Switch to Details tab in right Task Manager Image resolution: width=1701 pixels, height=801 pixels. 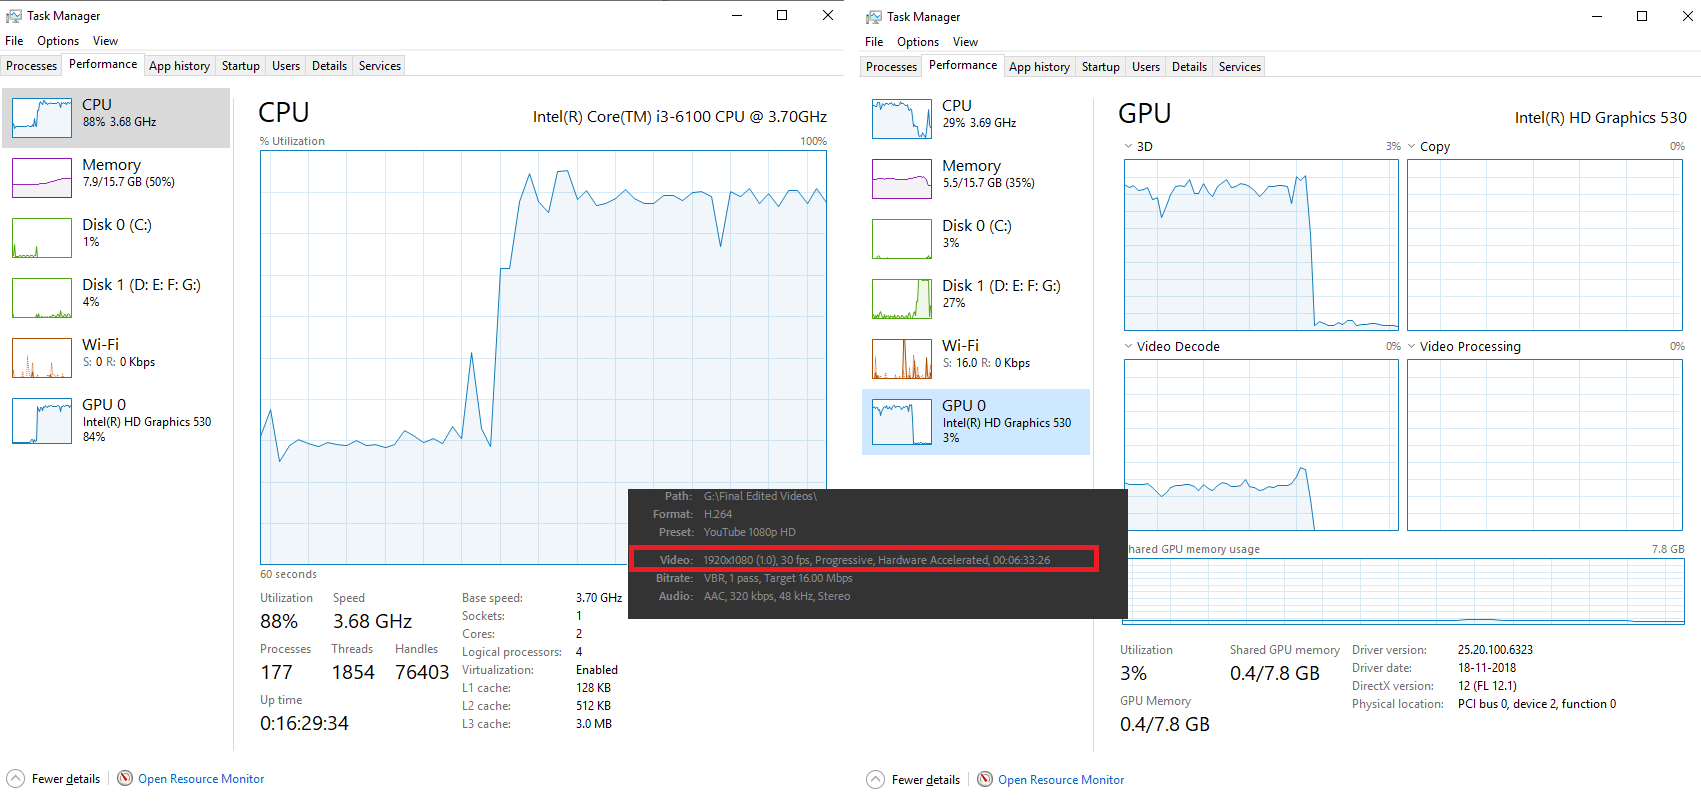(1189, 67)
